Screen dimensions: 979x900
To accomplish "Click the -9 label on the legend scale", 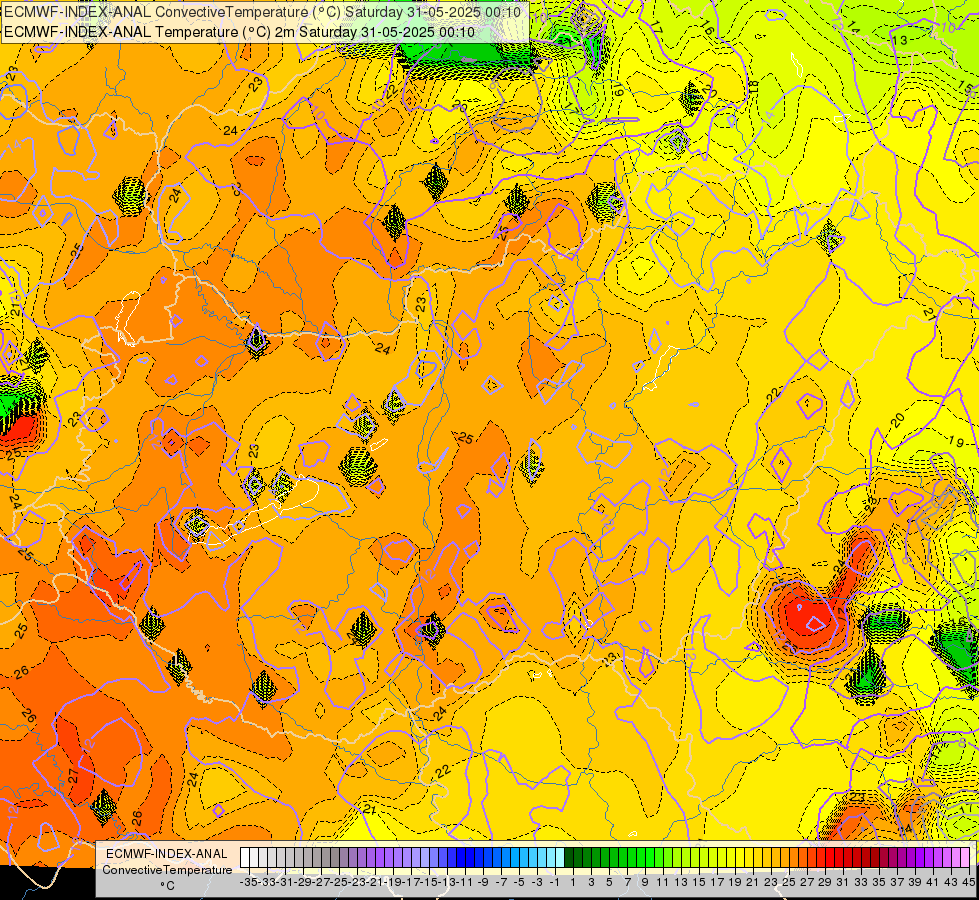I will [x=483, y=882].
